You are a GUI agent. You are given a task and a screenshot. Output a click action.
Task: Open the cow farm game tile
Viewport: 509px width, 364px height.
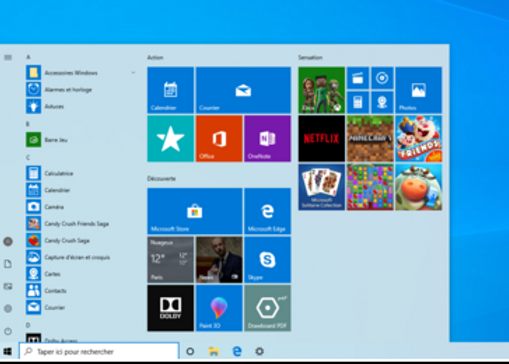point(419,187)
